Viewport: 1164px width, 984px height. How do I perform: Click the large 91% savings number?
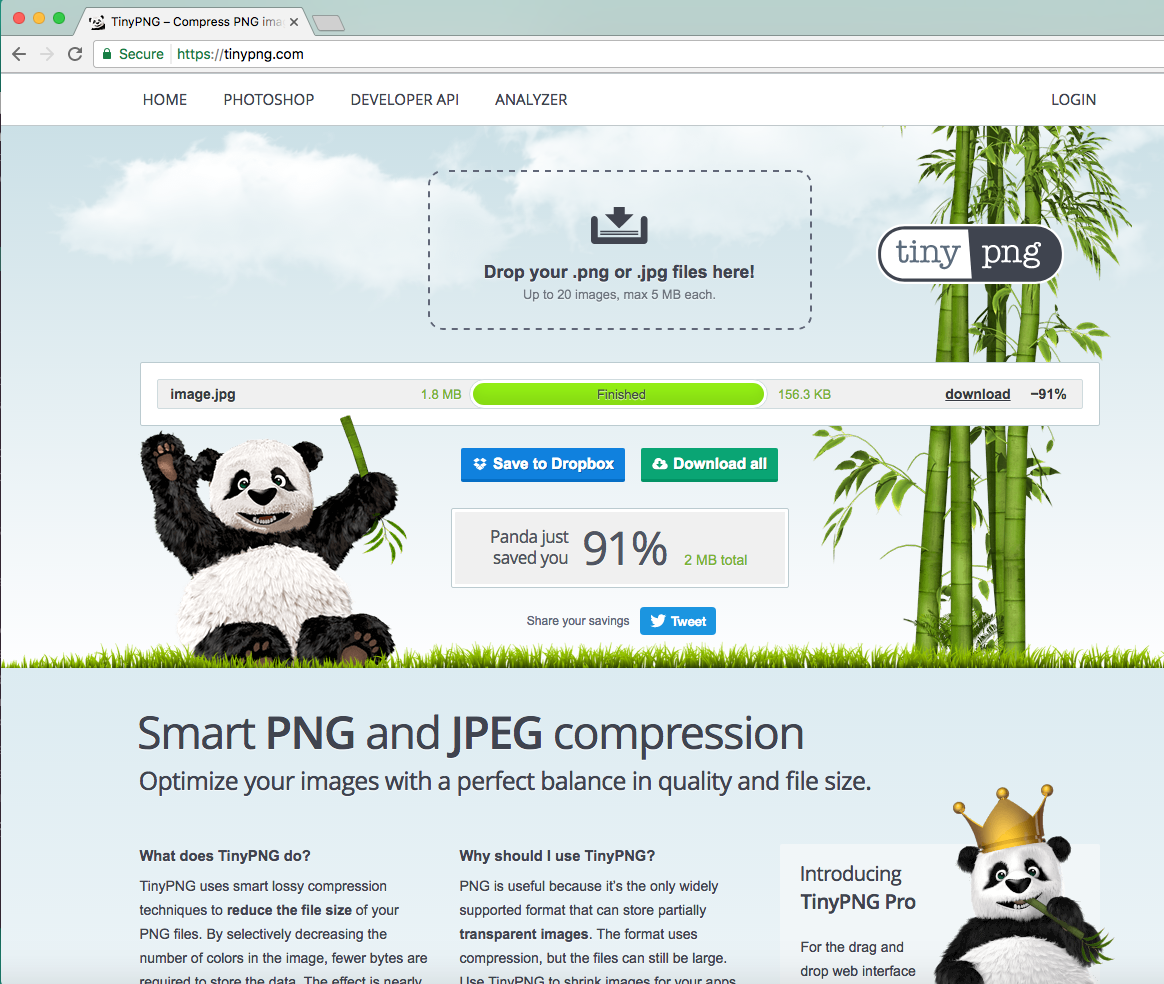click(625, 548)
